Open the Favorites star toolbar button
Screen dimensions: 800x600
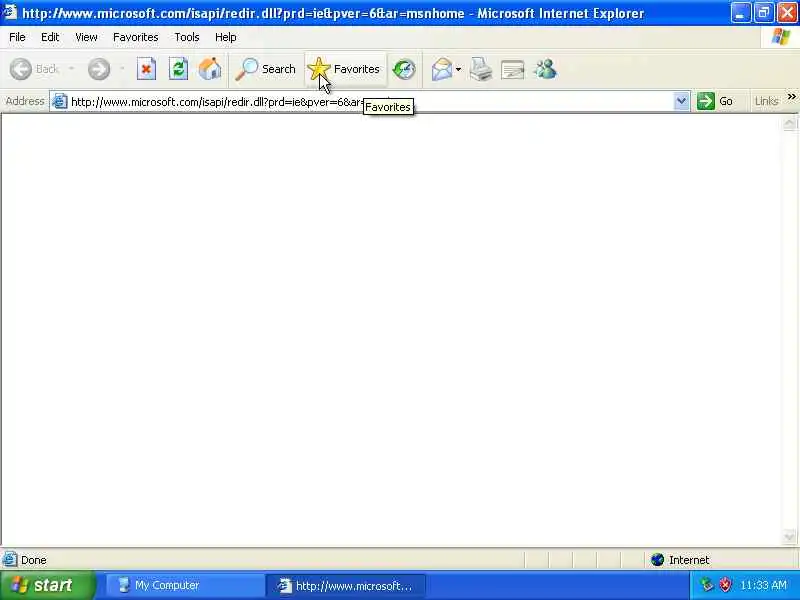tap(345, 69)
